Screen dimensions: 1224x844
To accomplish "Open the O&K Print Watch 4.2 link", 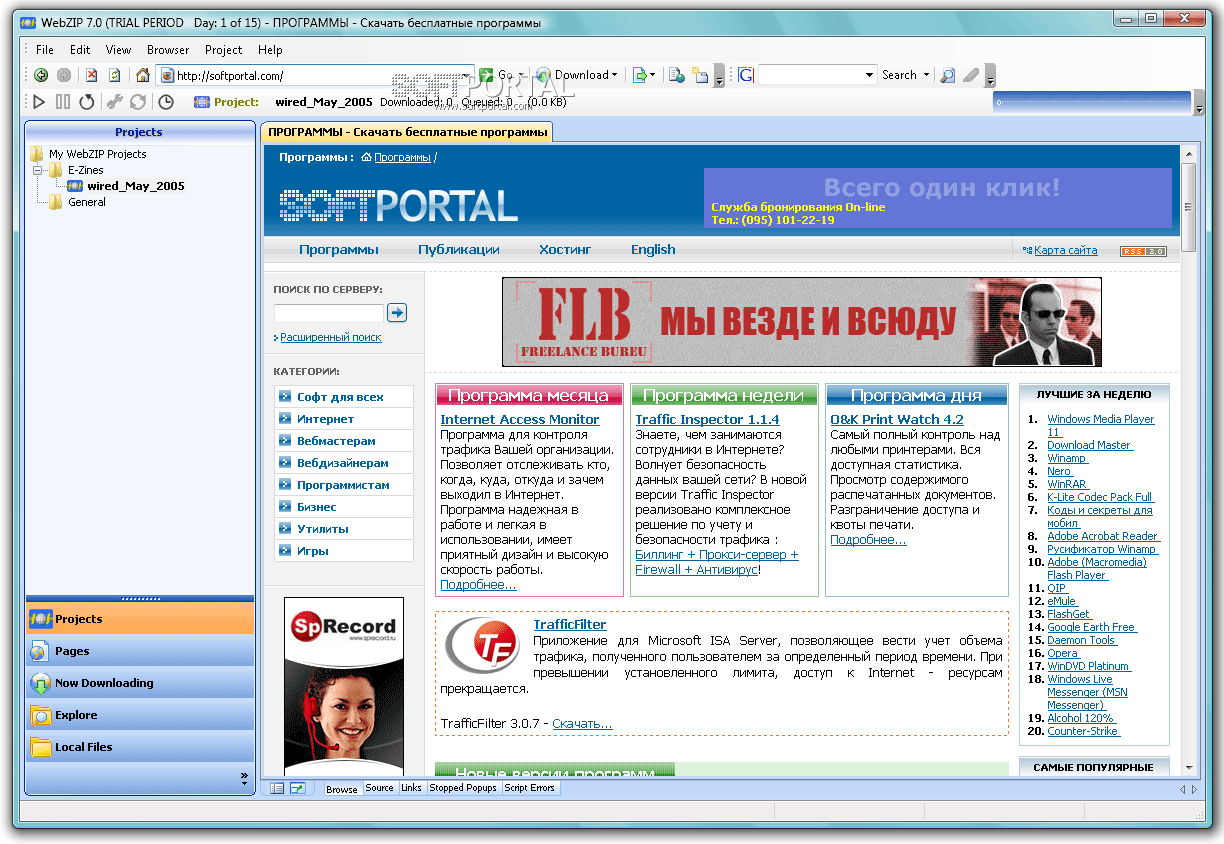I will coord(897,420).
